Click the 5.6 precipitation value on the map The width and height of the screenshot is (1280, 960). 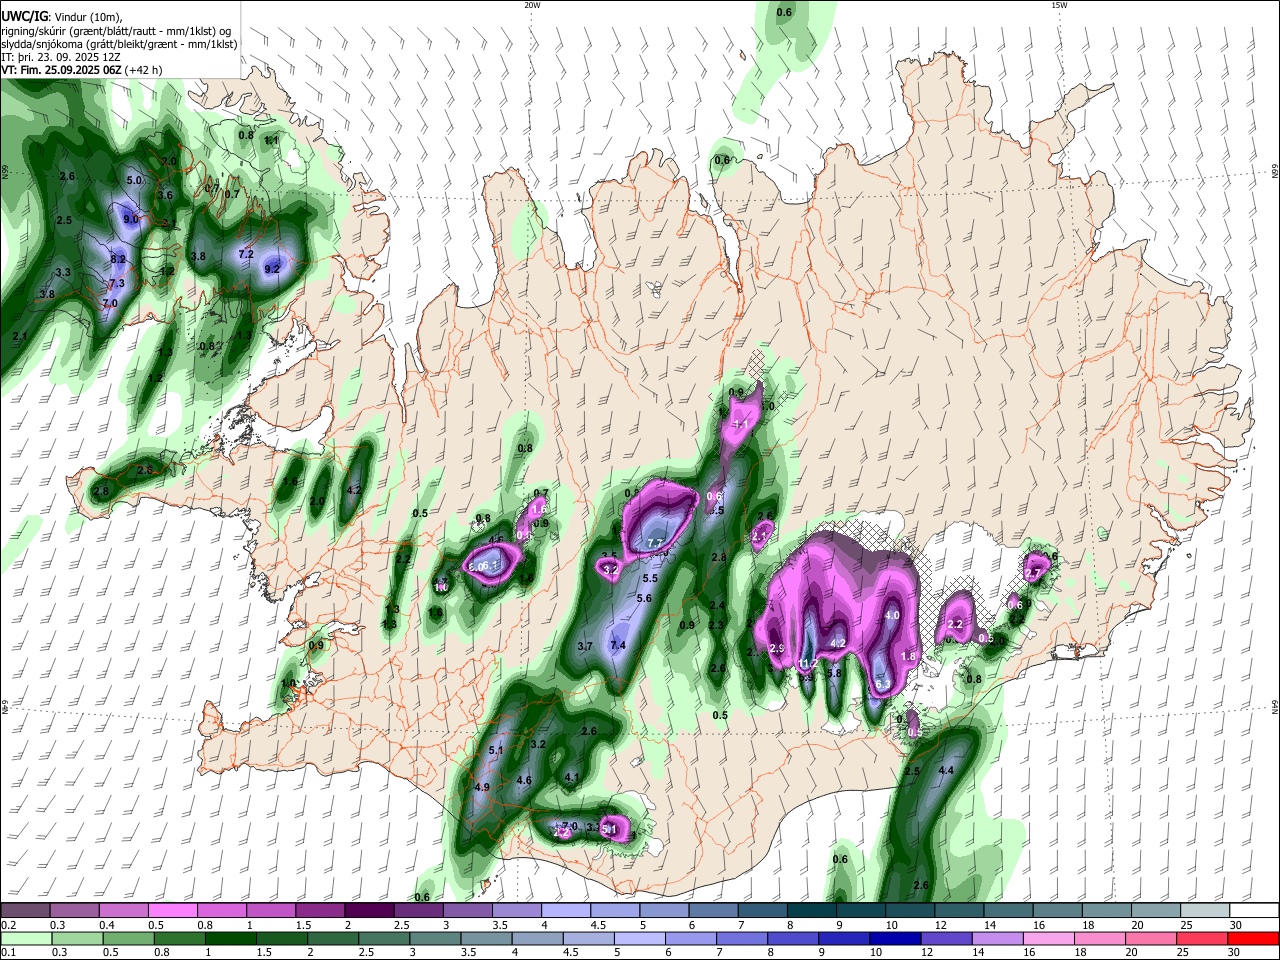[644, 598]
